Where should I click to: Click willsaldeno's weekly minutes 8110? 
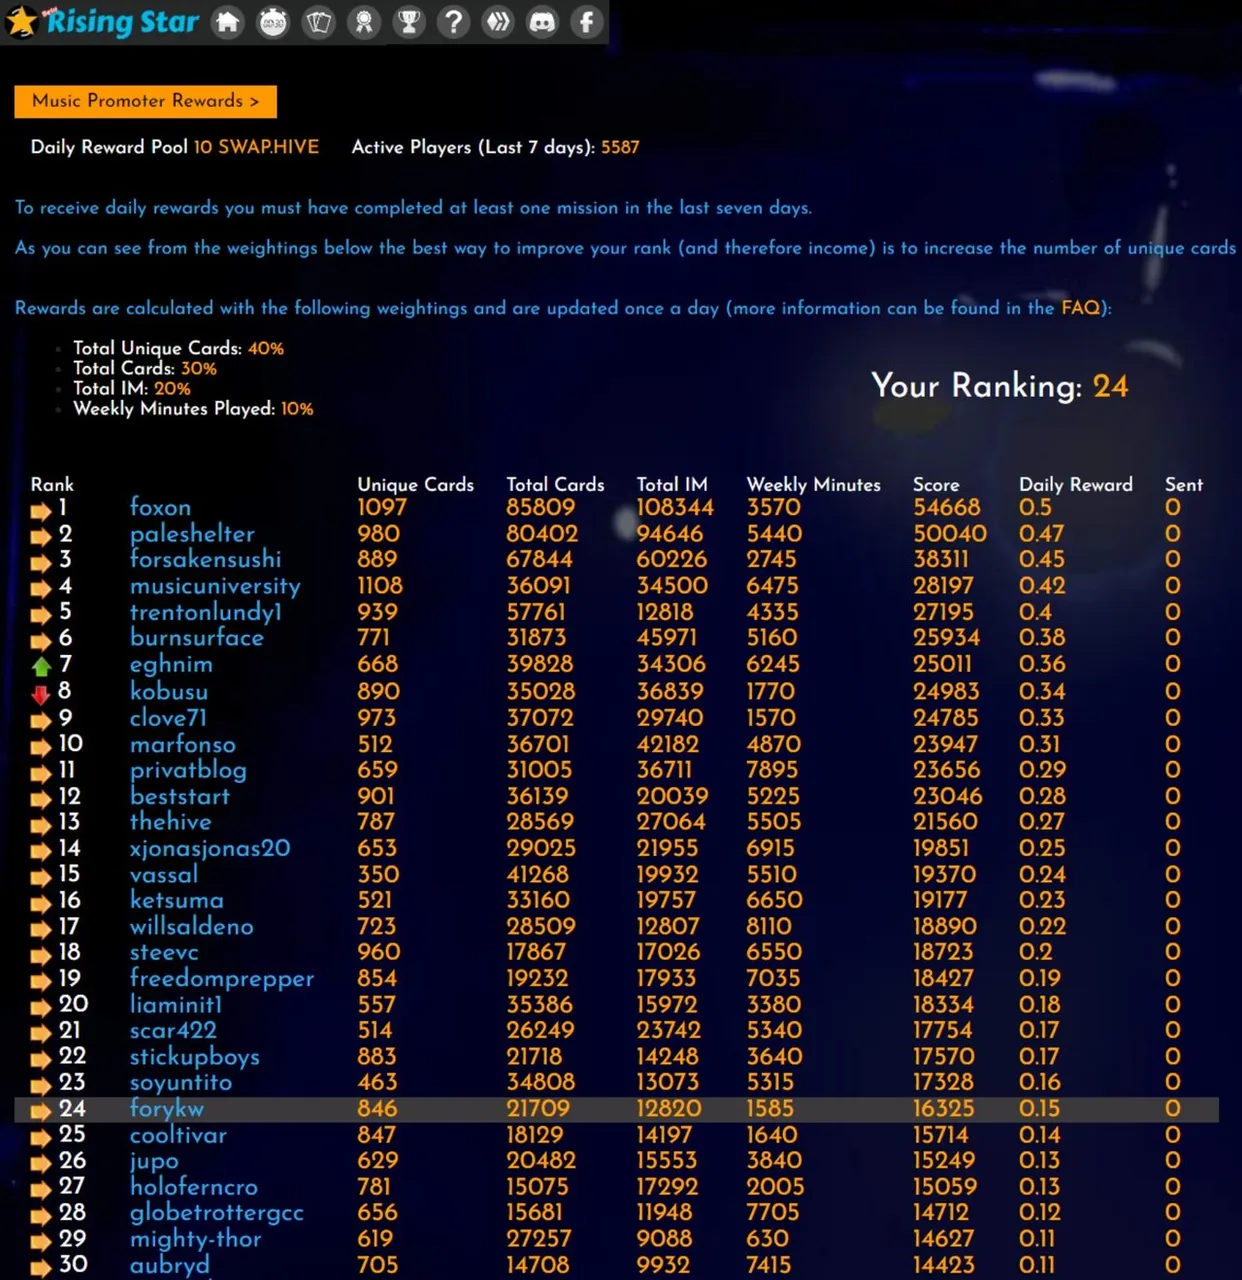point(769,926)
